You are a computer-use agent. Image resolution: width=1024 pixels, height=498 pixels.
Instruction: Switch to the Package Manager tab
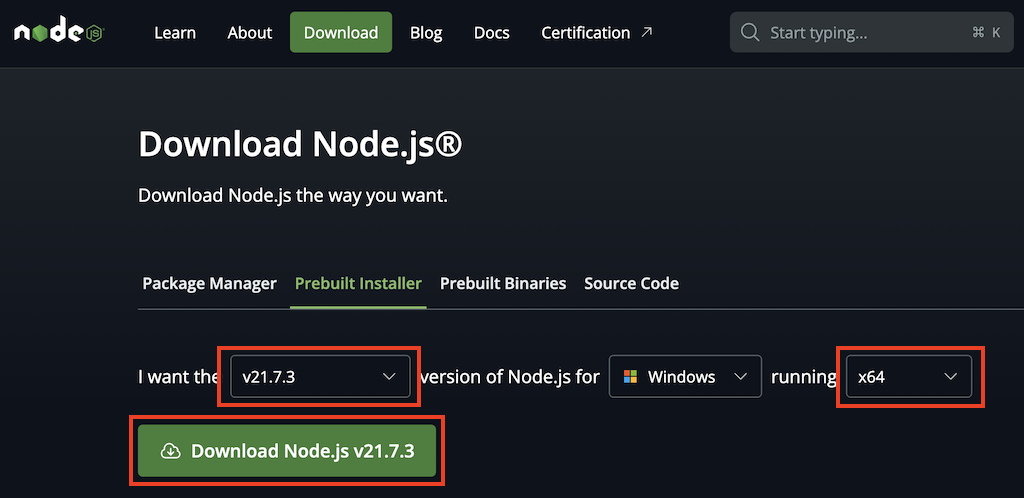pos(210,283)
